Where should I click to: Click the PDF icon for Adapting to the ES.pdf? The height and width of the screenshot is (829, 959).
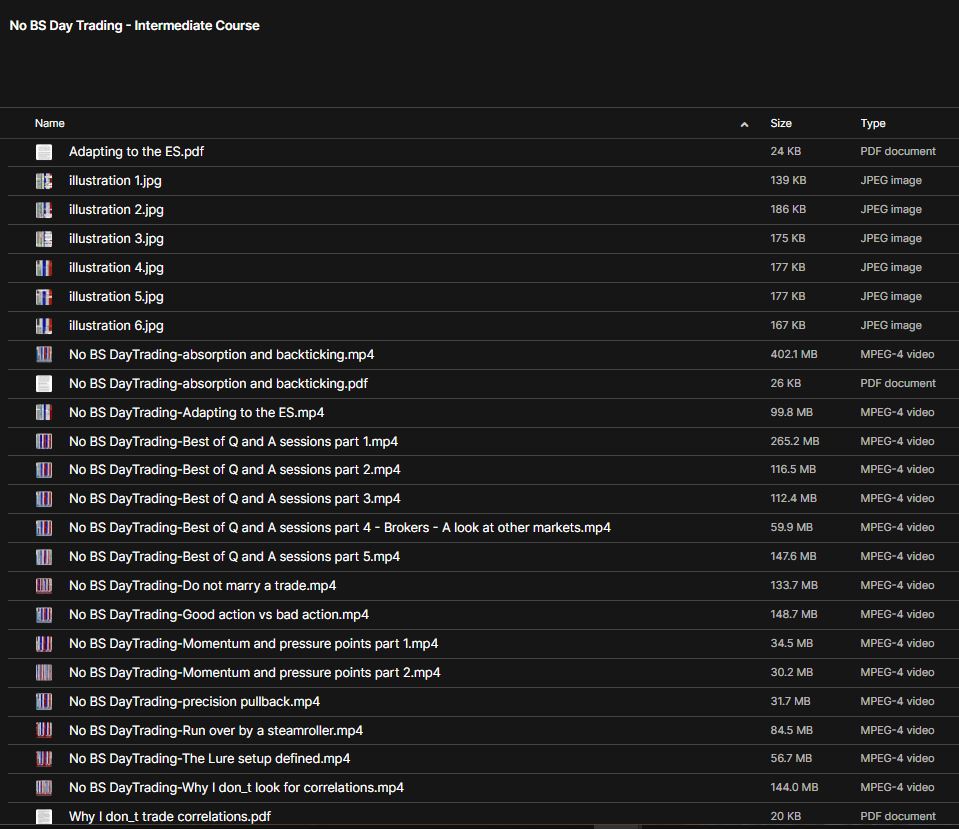[x=42, y=151]
